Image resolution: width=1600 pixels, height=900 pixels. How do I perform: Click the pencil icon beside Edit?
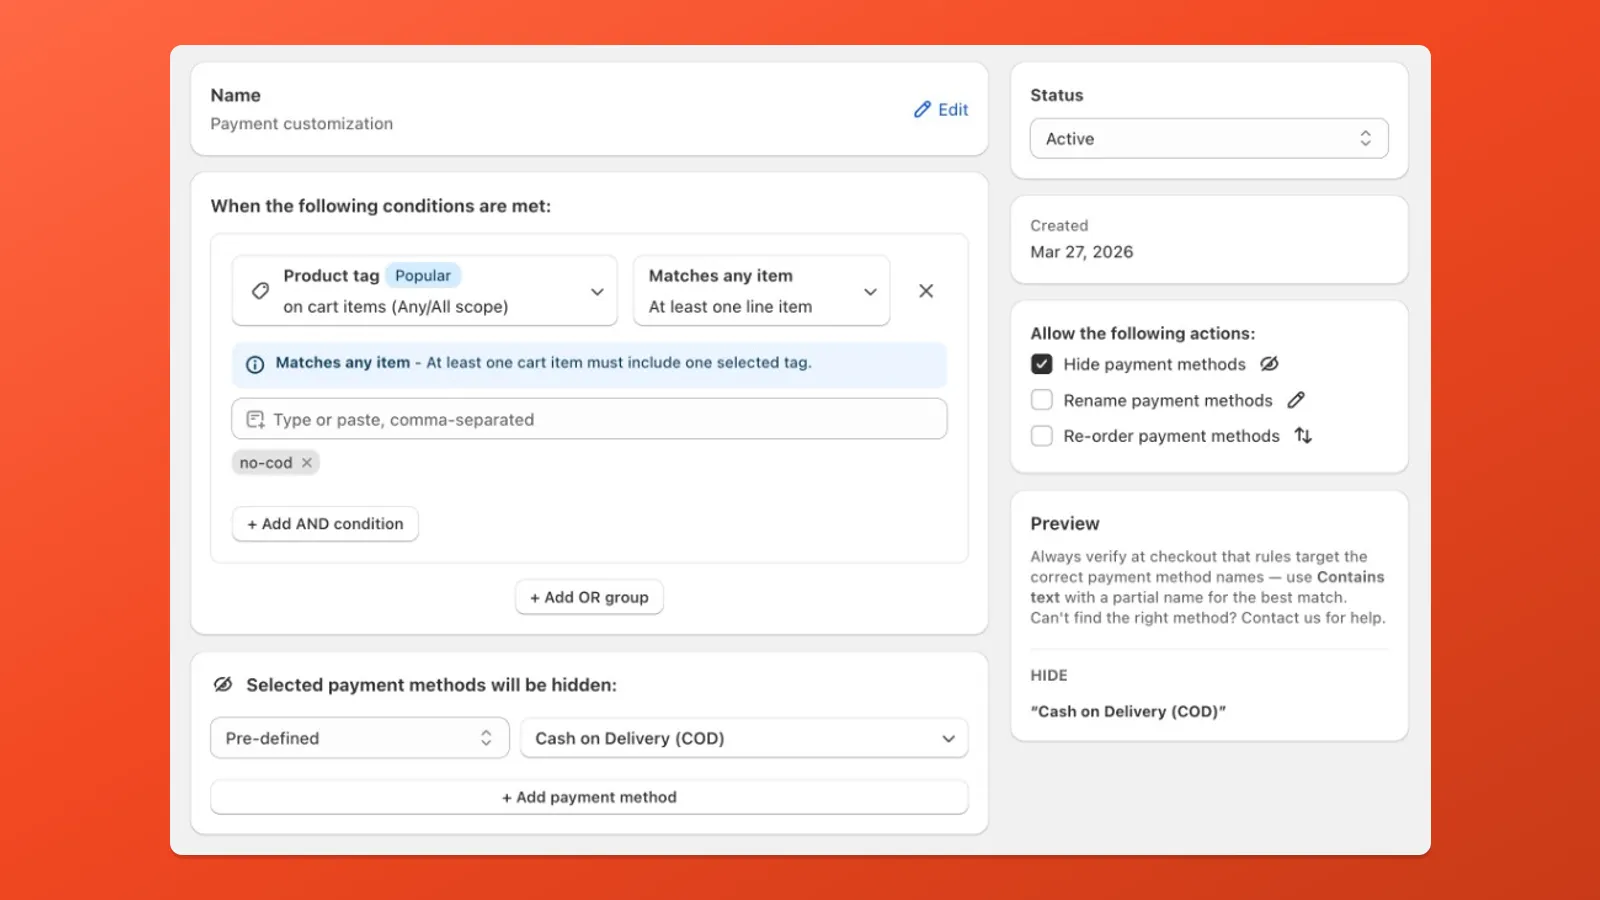coord(922,110)
